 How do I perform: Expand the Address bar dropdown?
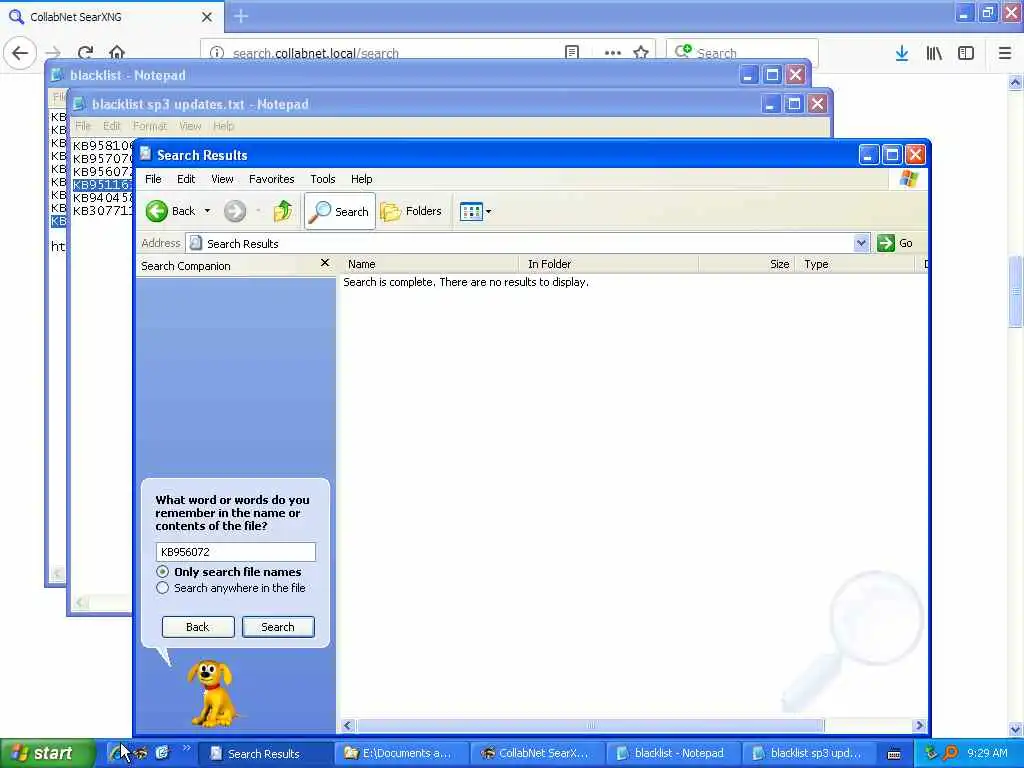click(x=861, y=243)
